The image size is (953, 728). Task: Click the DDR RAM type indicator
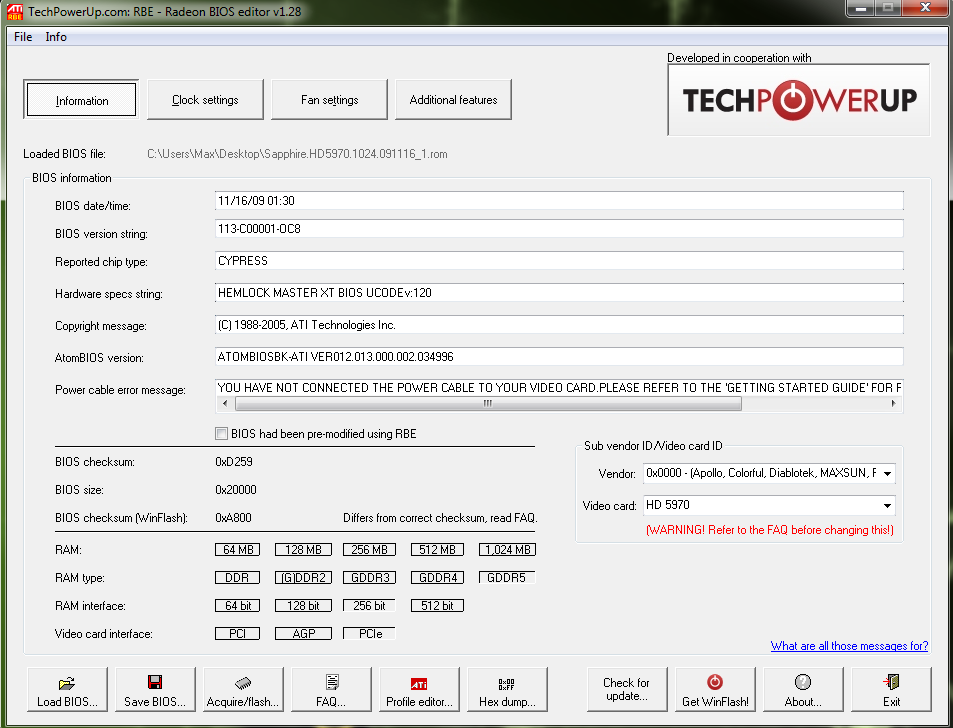click(x=238, y=577)
